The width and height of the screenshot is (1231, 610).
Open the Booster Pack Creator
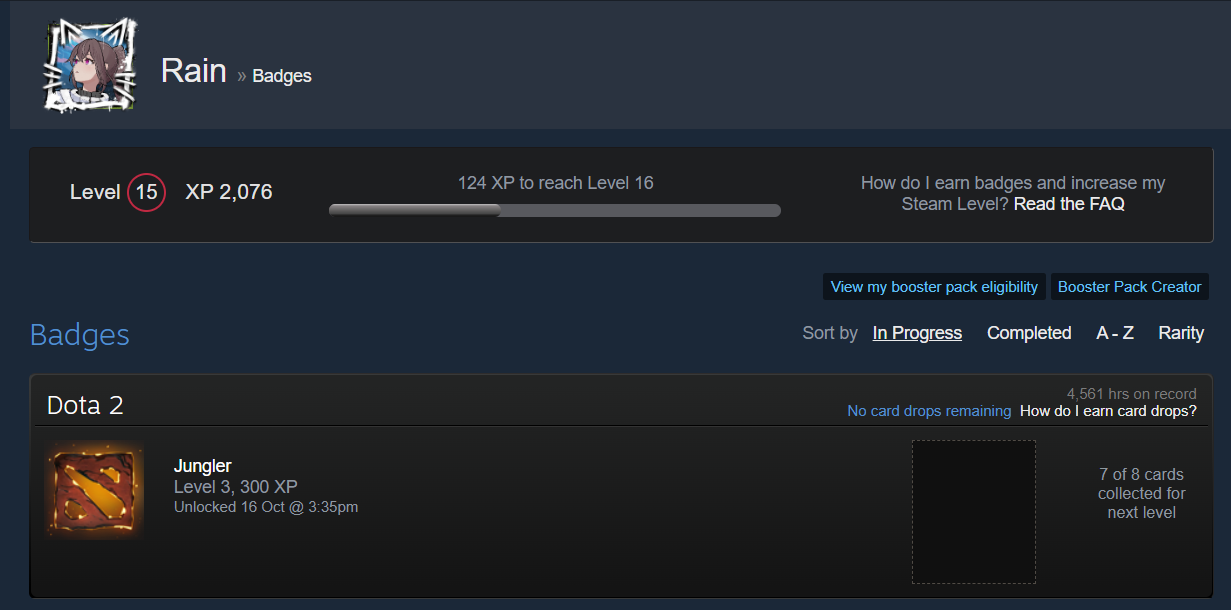point(1130,287)
